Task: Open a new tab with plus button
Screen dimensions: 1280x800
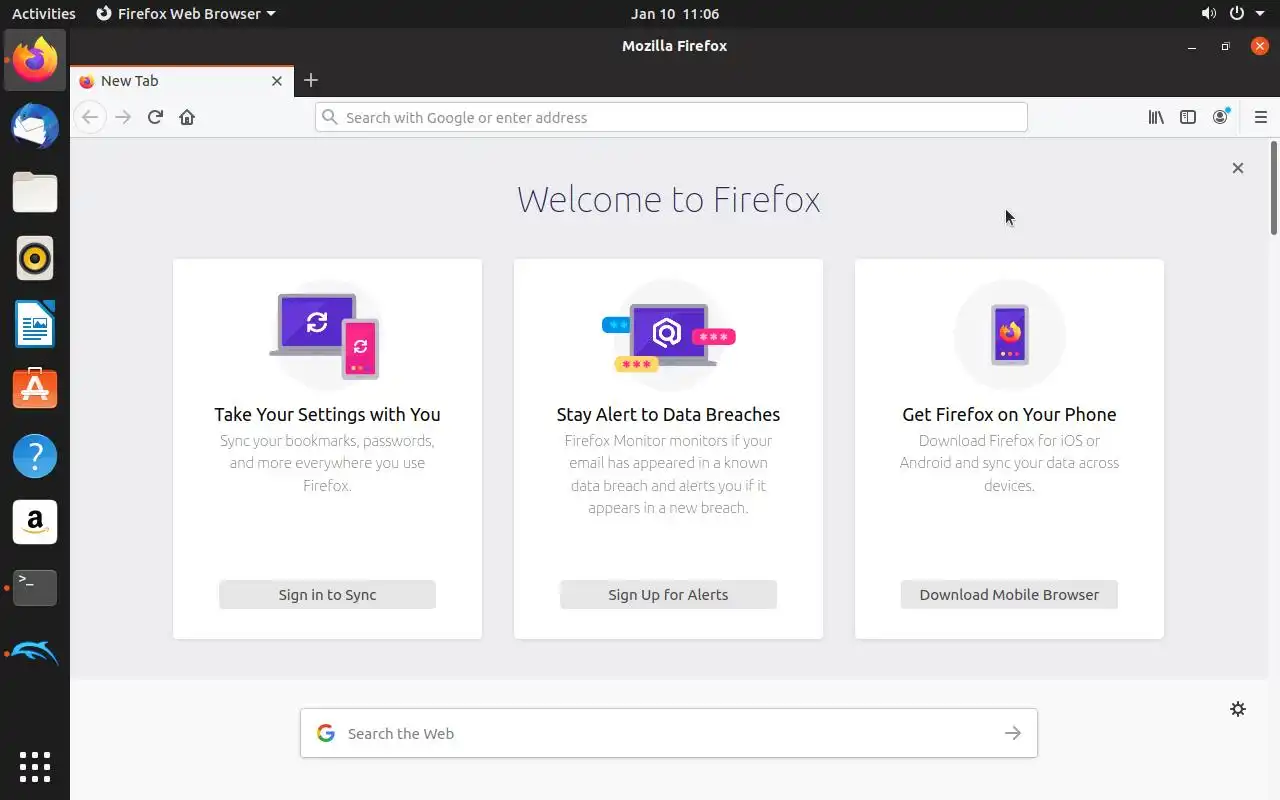Action: click(311, 80)
